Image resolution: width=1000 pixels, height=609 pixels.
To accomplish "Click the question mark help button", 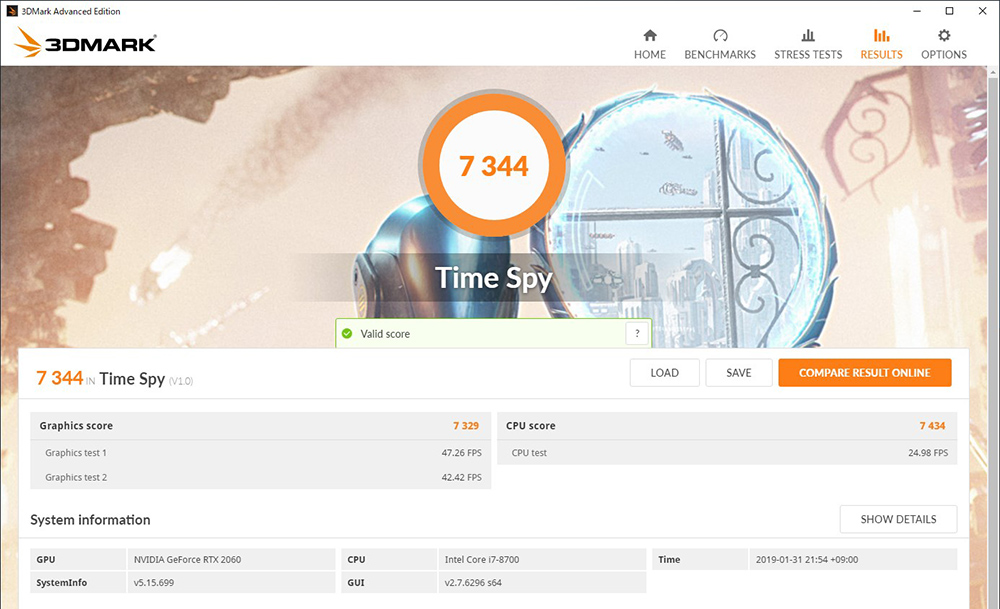I will (x=637, y=334).
